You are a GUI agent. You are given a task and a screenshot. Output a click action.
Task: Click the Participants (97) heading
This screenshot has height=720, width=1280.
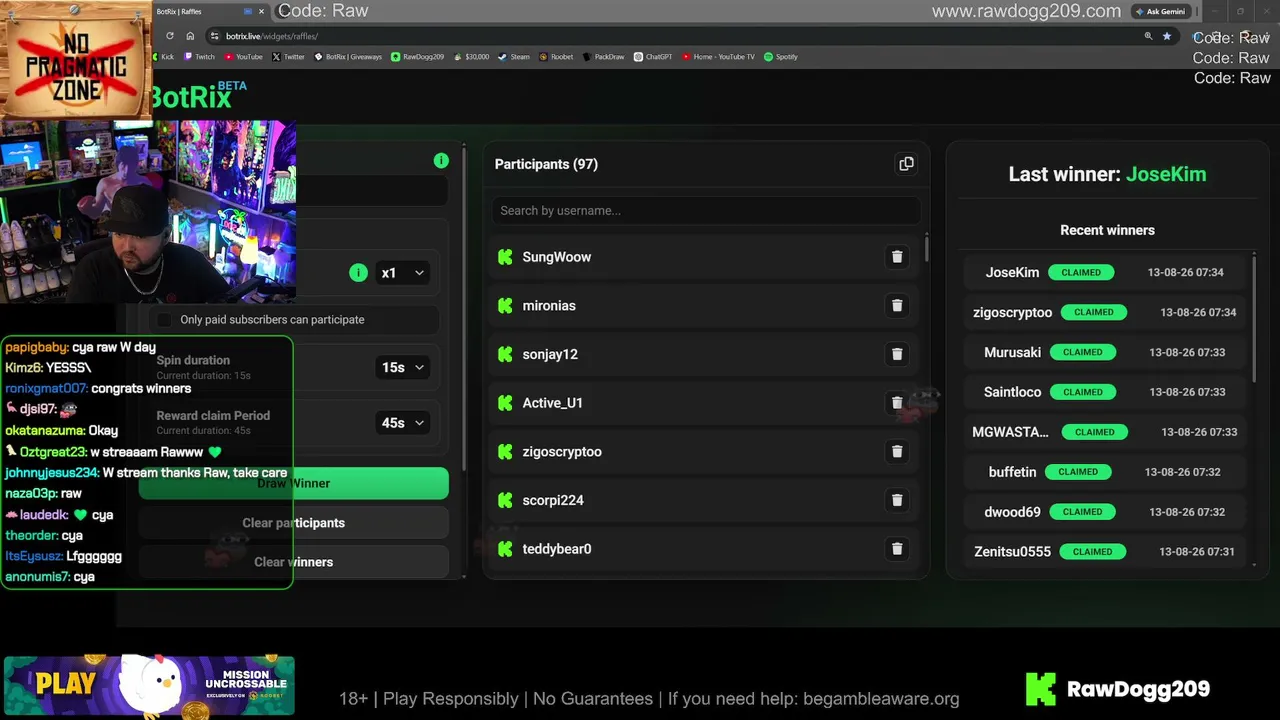[546, 164]
